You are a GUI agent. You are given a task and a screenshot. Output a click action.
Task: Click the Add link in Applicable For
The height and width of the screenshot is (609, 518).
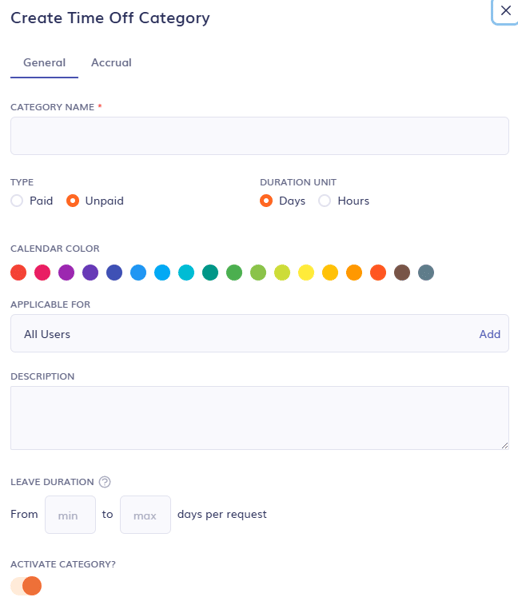pos(490,334)
